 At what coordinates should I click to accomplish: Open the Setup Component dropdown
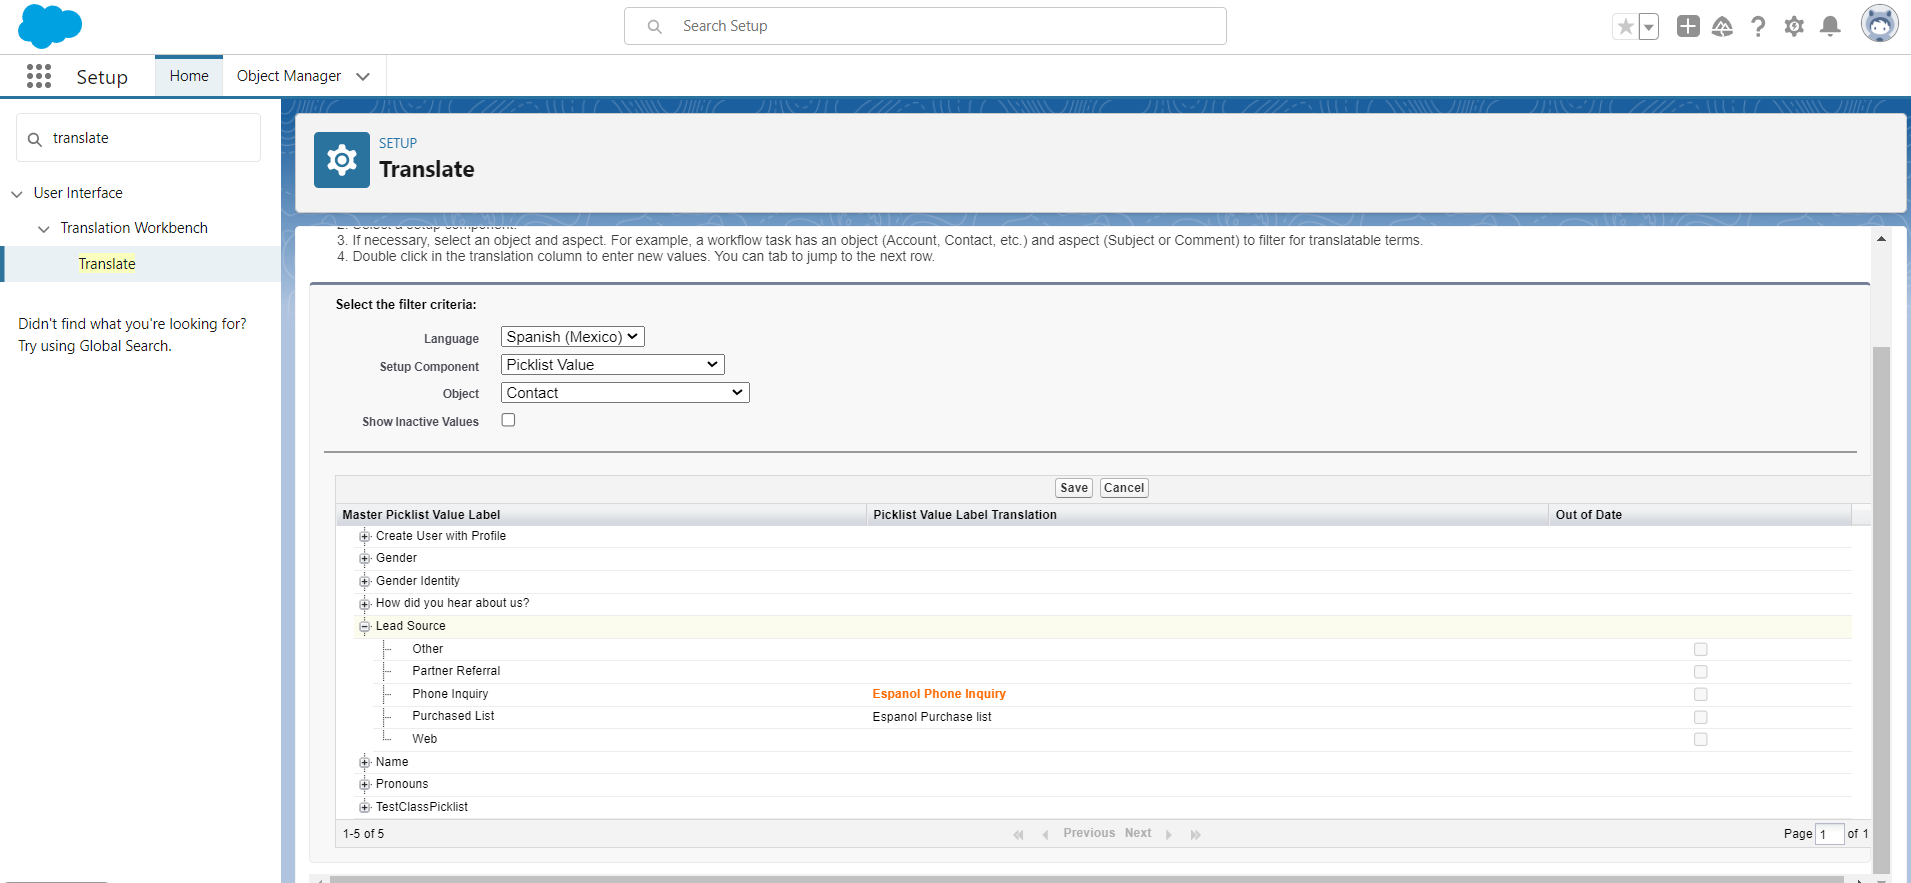pyautogui.click(x=612, y=365)
